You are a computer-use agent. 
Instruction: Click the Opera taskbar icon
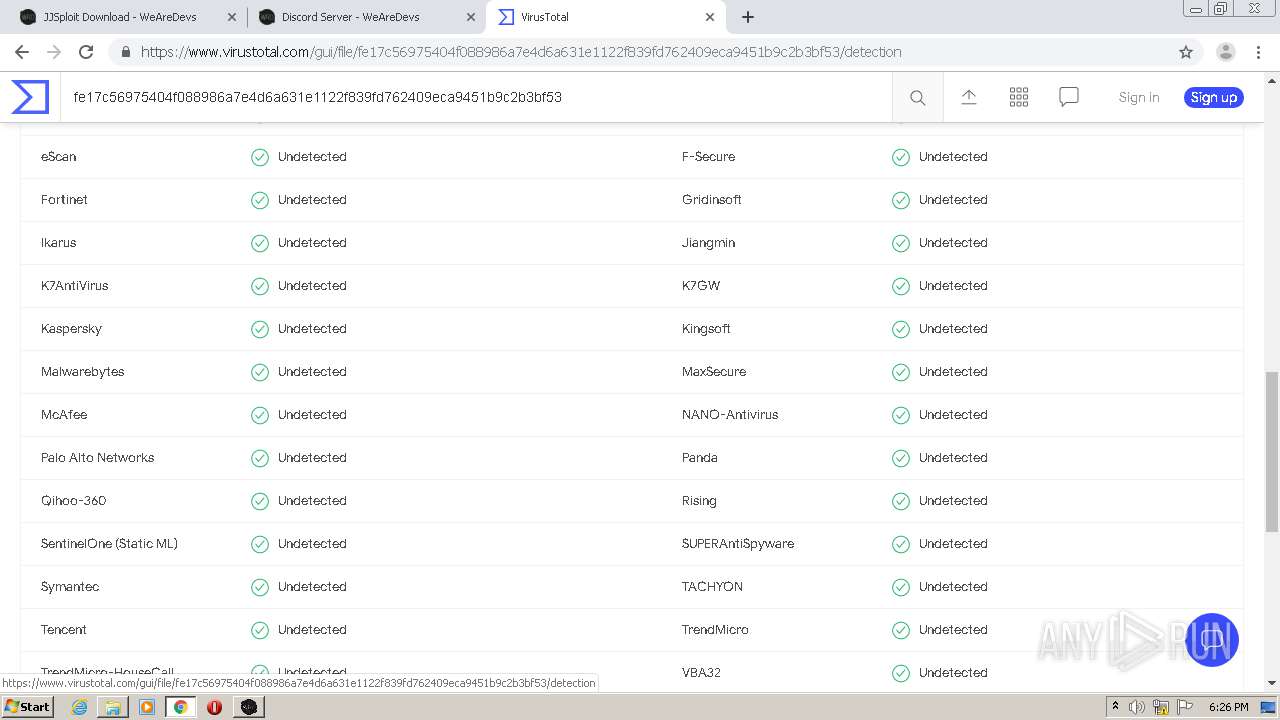[214, 707]
